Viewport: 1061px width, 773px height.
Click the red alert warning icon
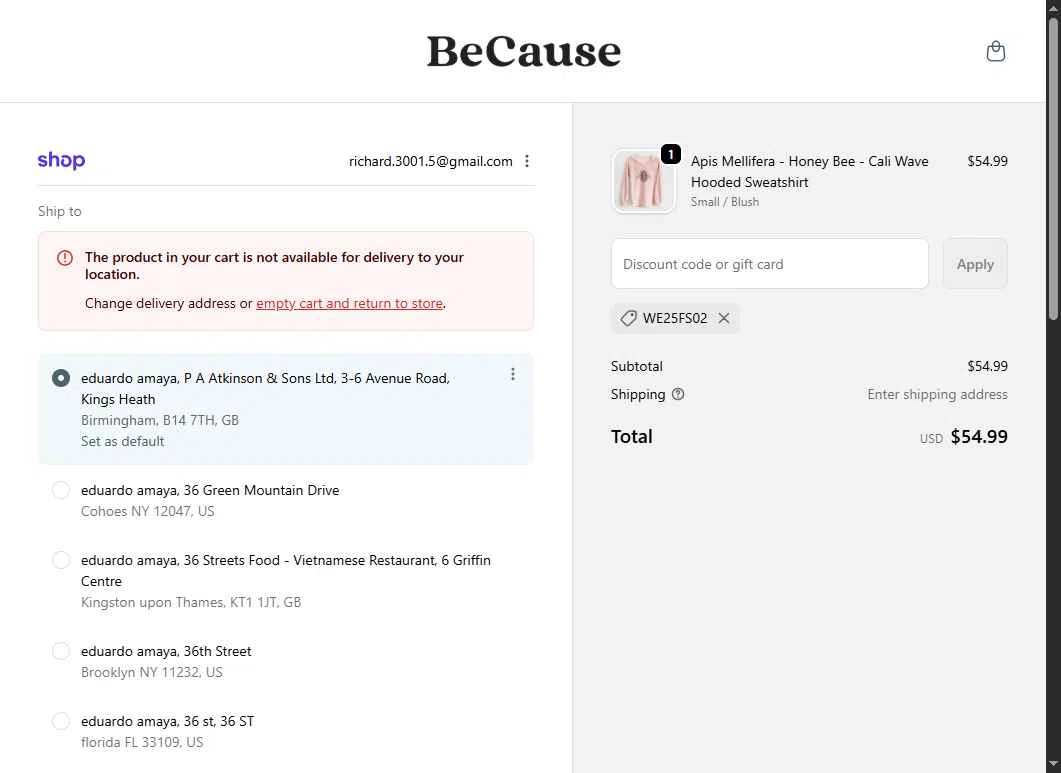pos(65,258)
